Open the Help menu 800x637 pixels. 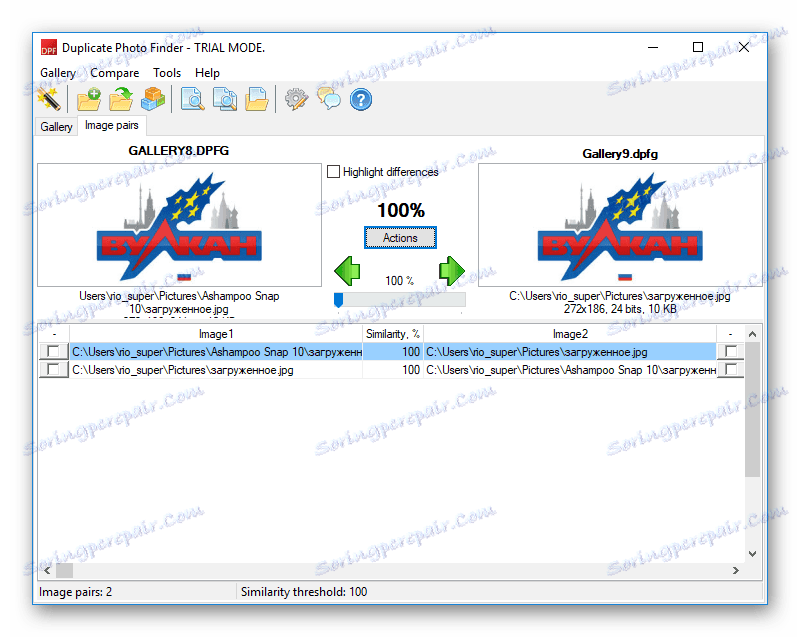pos(207,73)
